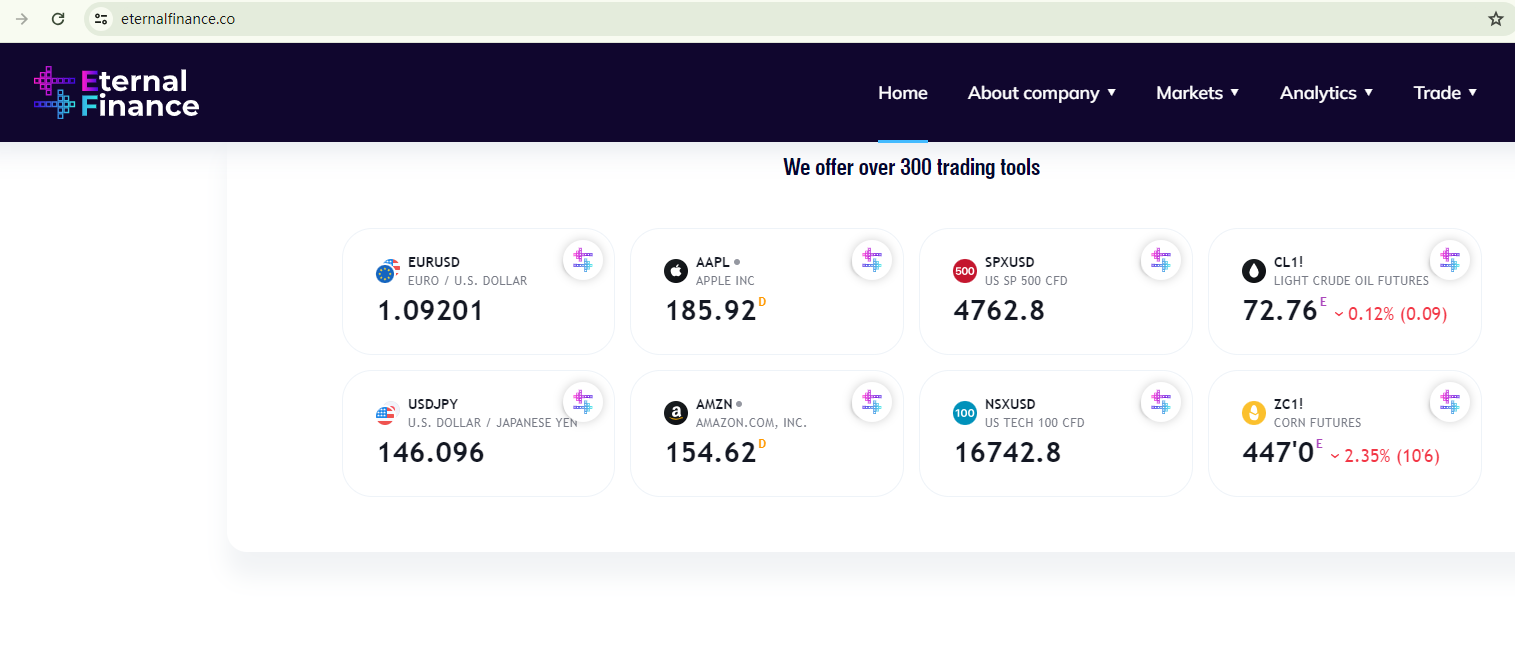This screenshot has height=654, width=1515.
Task: Click the NSXUSD blue 100 icon
Action: (965, 413)
